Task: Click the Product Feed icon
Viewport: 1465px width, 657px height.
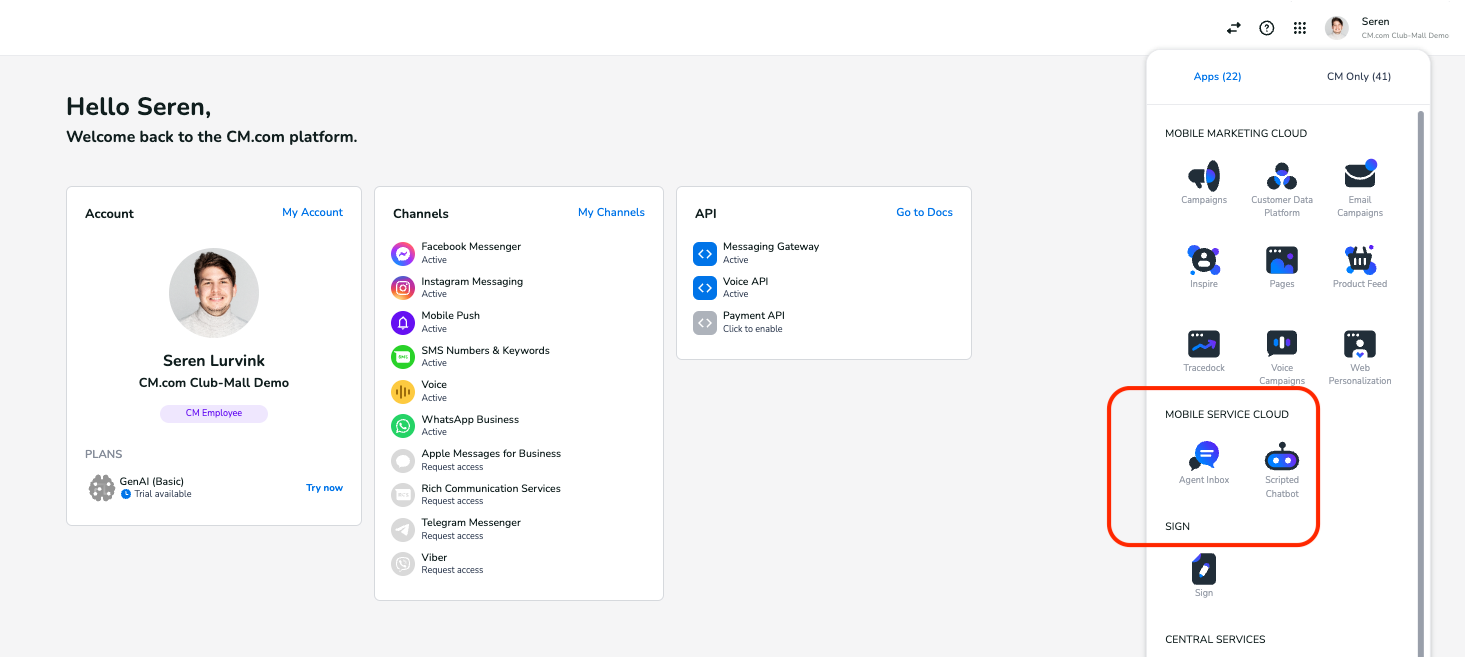Action: point(1359,261)
